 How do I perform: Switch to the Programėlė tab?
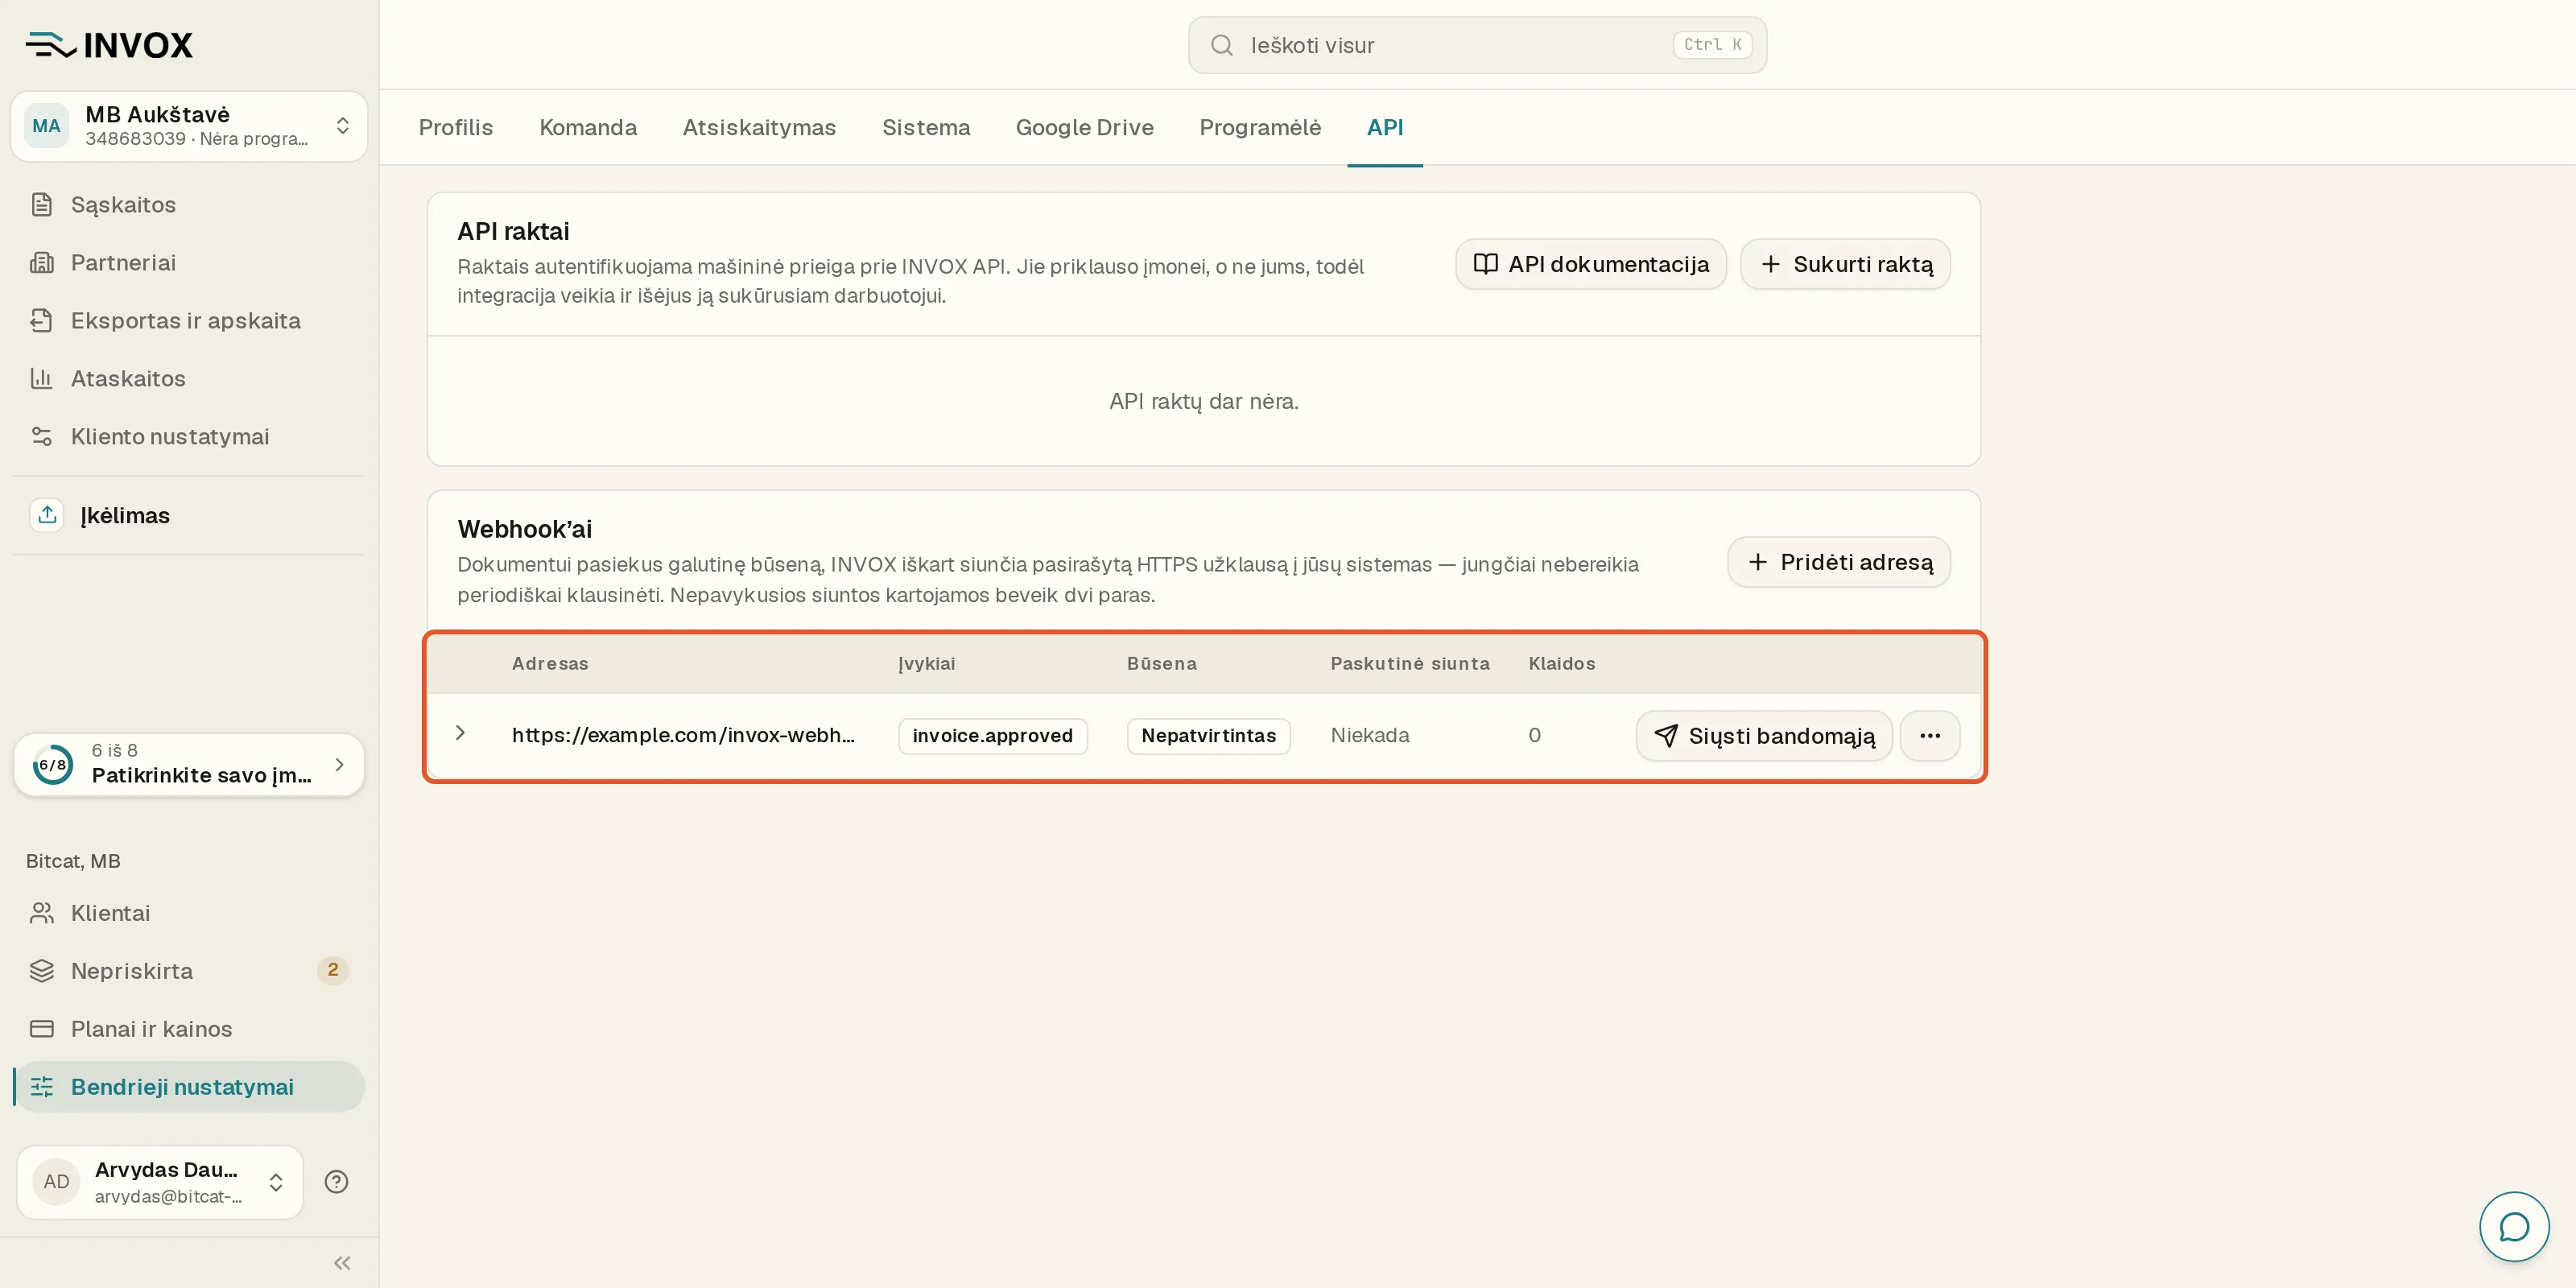pyautogui.click(x=1260, y=128)
